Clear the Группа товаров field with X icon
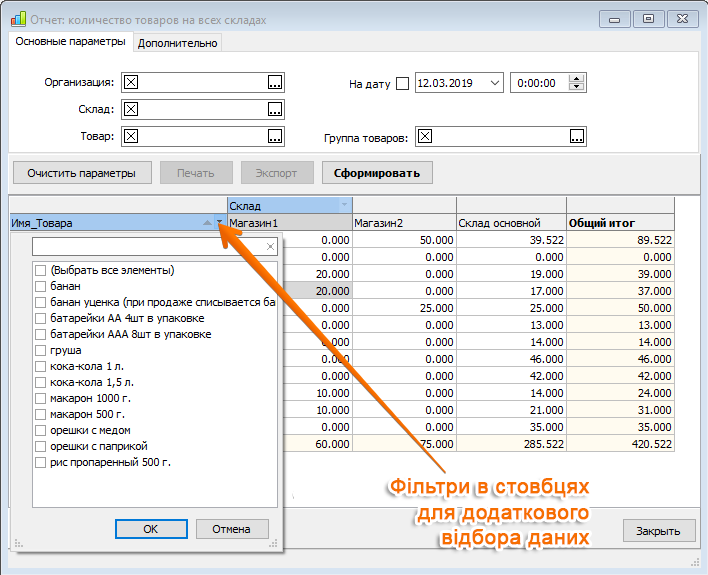 pyautogui.click(x=425, y=136)
